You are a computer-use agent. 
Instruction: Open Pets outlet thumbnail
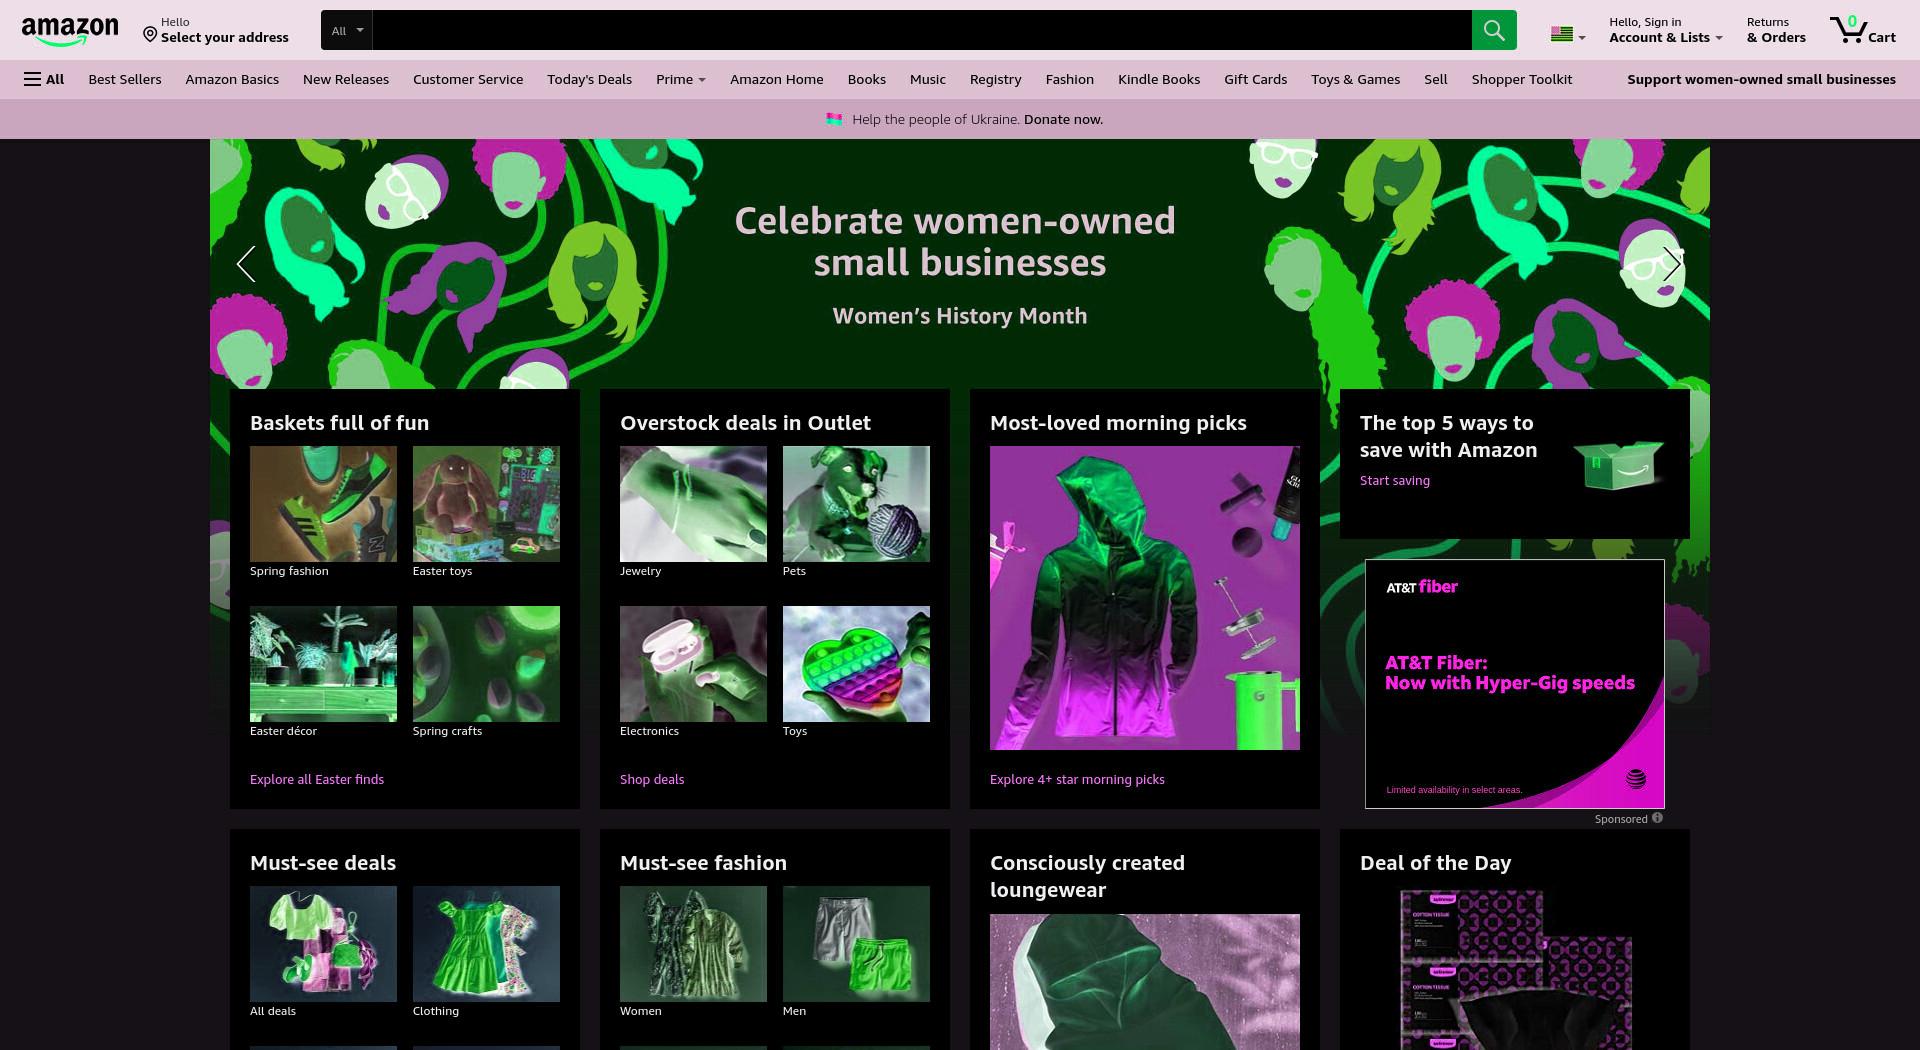856,504
